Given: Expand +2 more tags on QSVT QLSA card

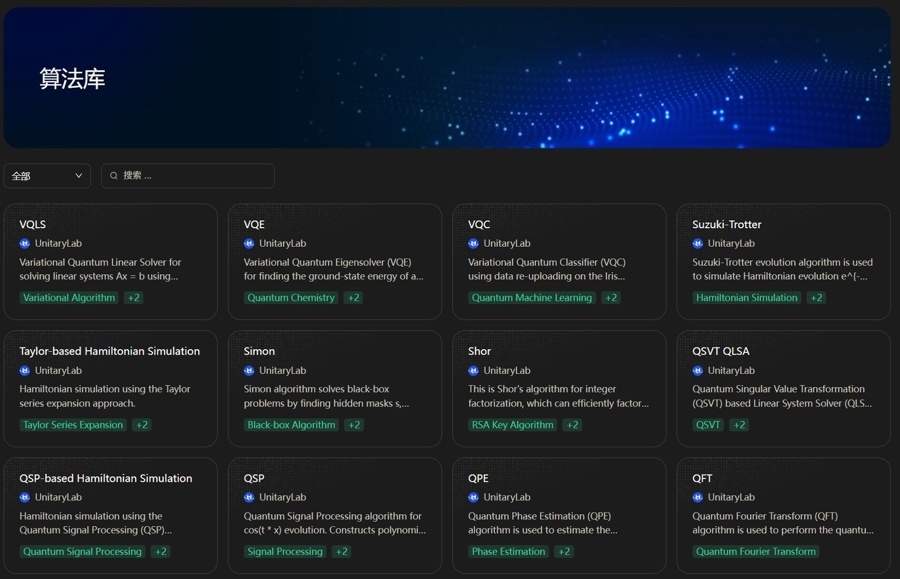Looking at the screenshot, I should [x=739, y=425].
